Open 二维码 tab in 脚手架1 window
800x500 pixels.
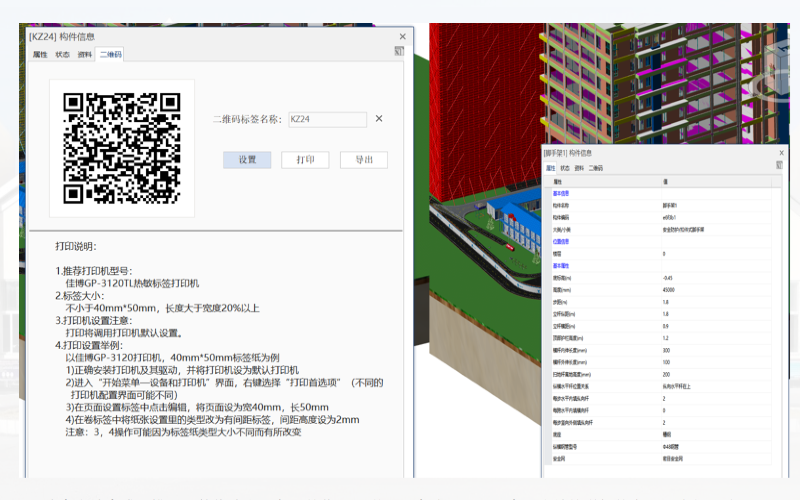(595, 168)
